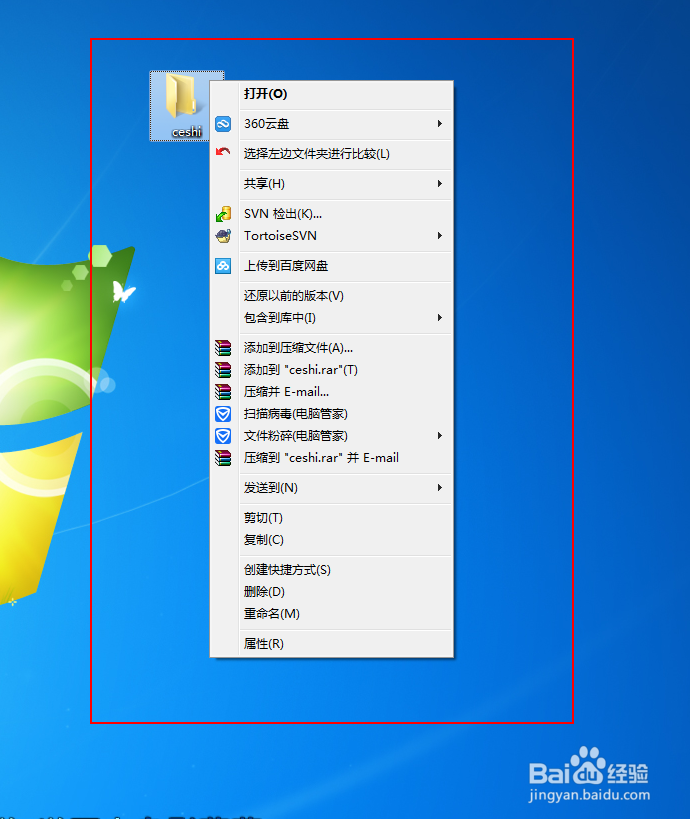Choose SVN 检出(K)... entry

pyautogui.click(x=331, y=214)
